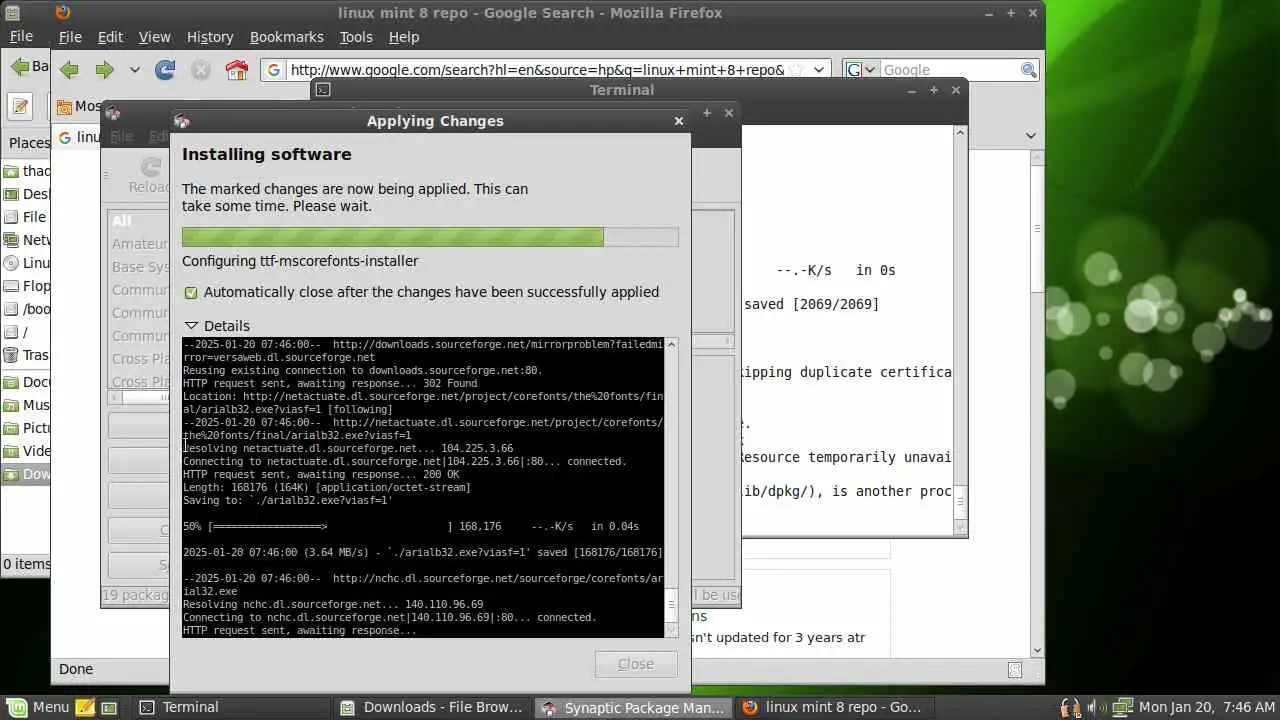The image size is (1280, 720).
Task: Switch to Synaptic Package Manager taskbar entry
Action: coord(633,707)
